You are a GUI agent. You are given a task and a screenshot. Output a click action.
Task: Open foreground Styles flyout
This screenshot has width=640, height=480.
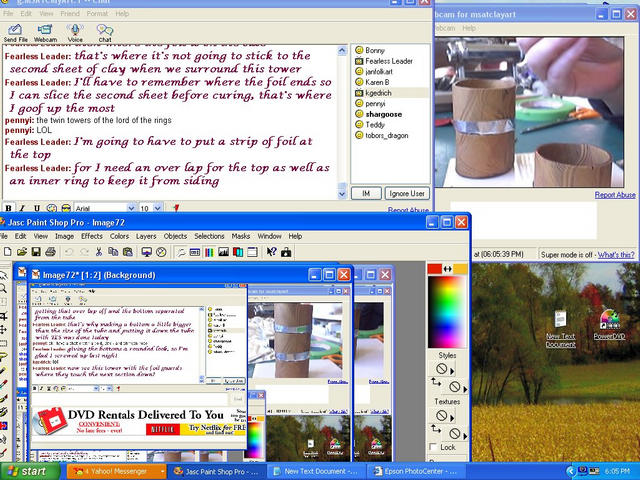pos(452,371)
